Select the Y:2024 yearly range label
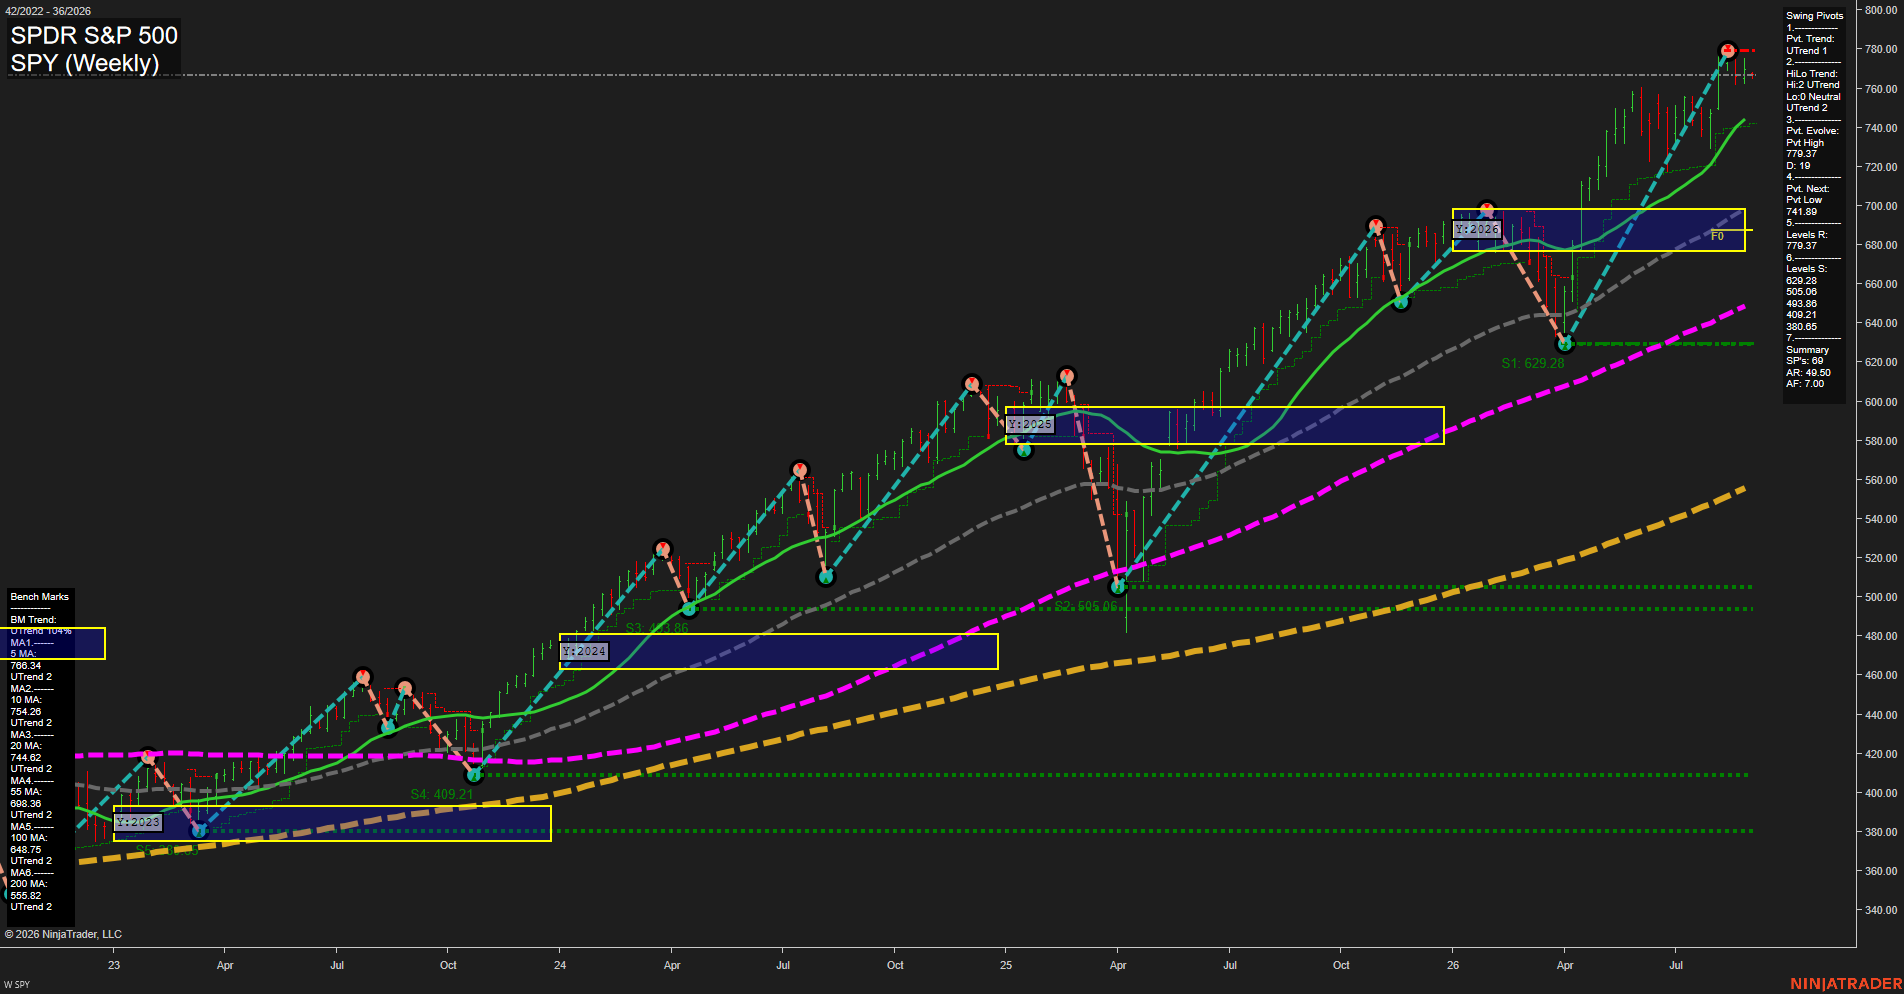This screenshot has height=994, width=1904. point(584,651)
